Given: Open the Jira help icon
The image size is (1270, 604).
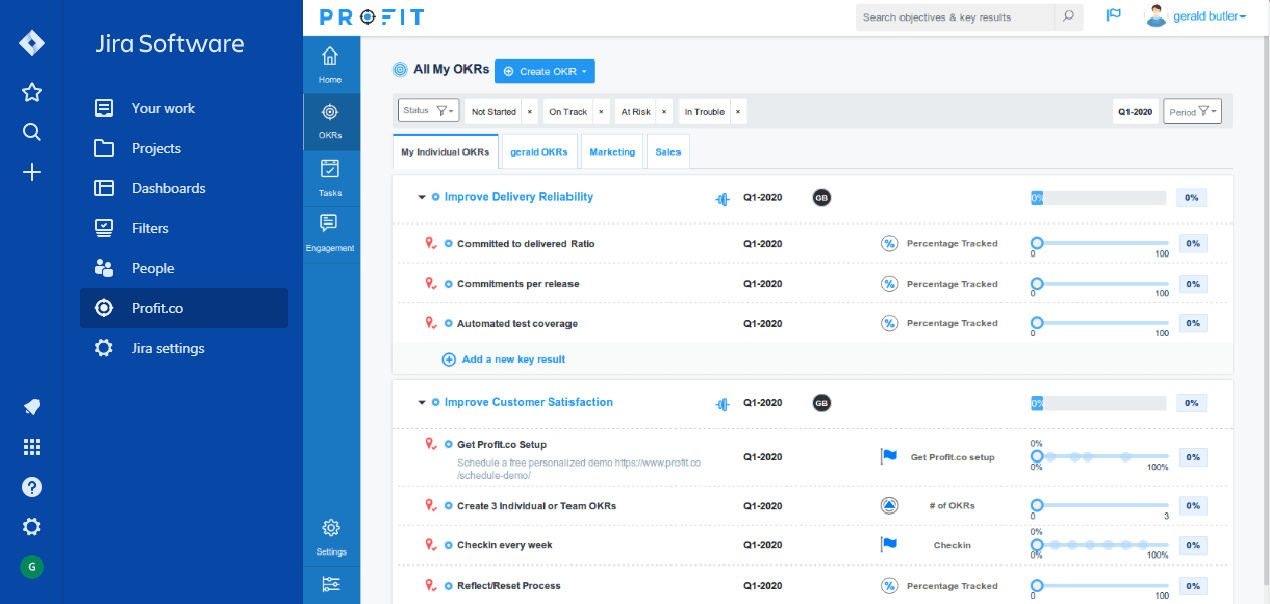Looking at the screenshot, I should 32,487.
